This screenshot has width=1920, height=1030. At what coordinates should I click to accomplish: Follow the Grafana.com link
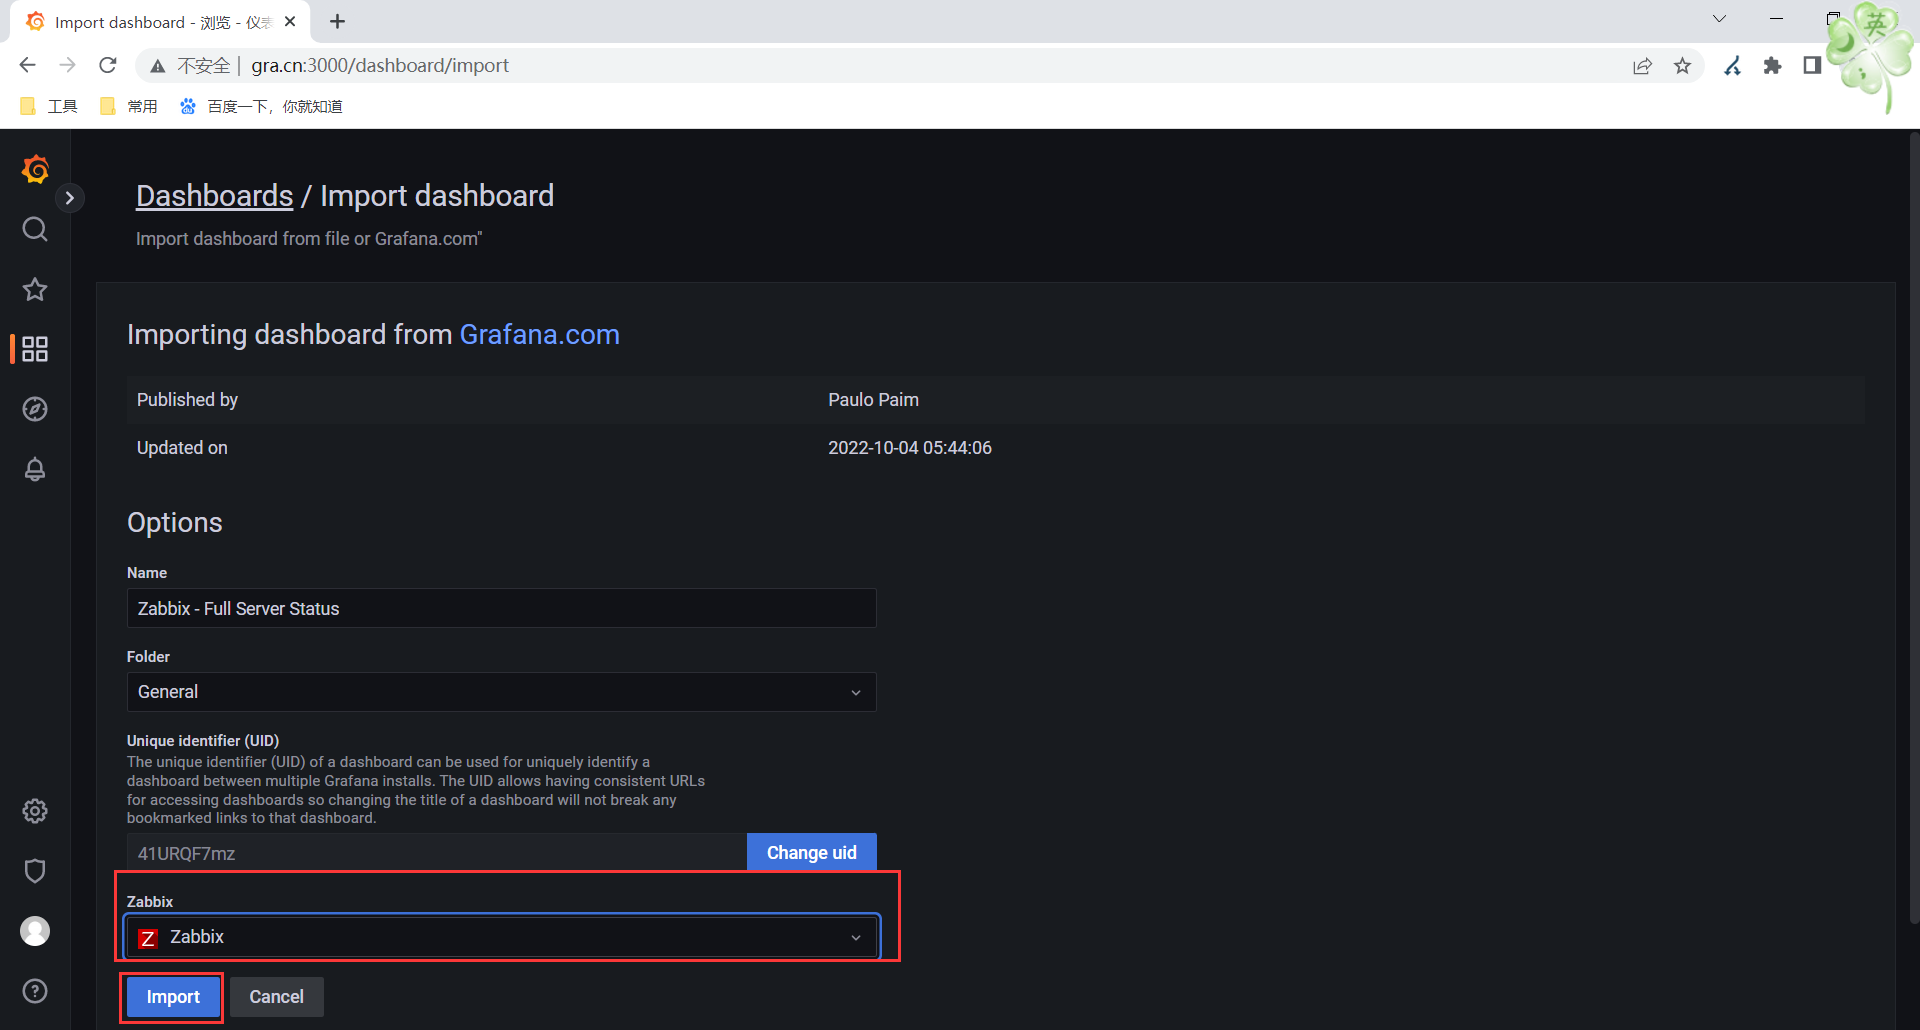(539, 334)
